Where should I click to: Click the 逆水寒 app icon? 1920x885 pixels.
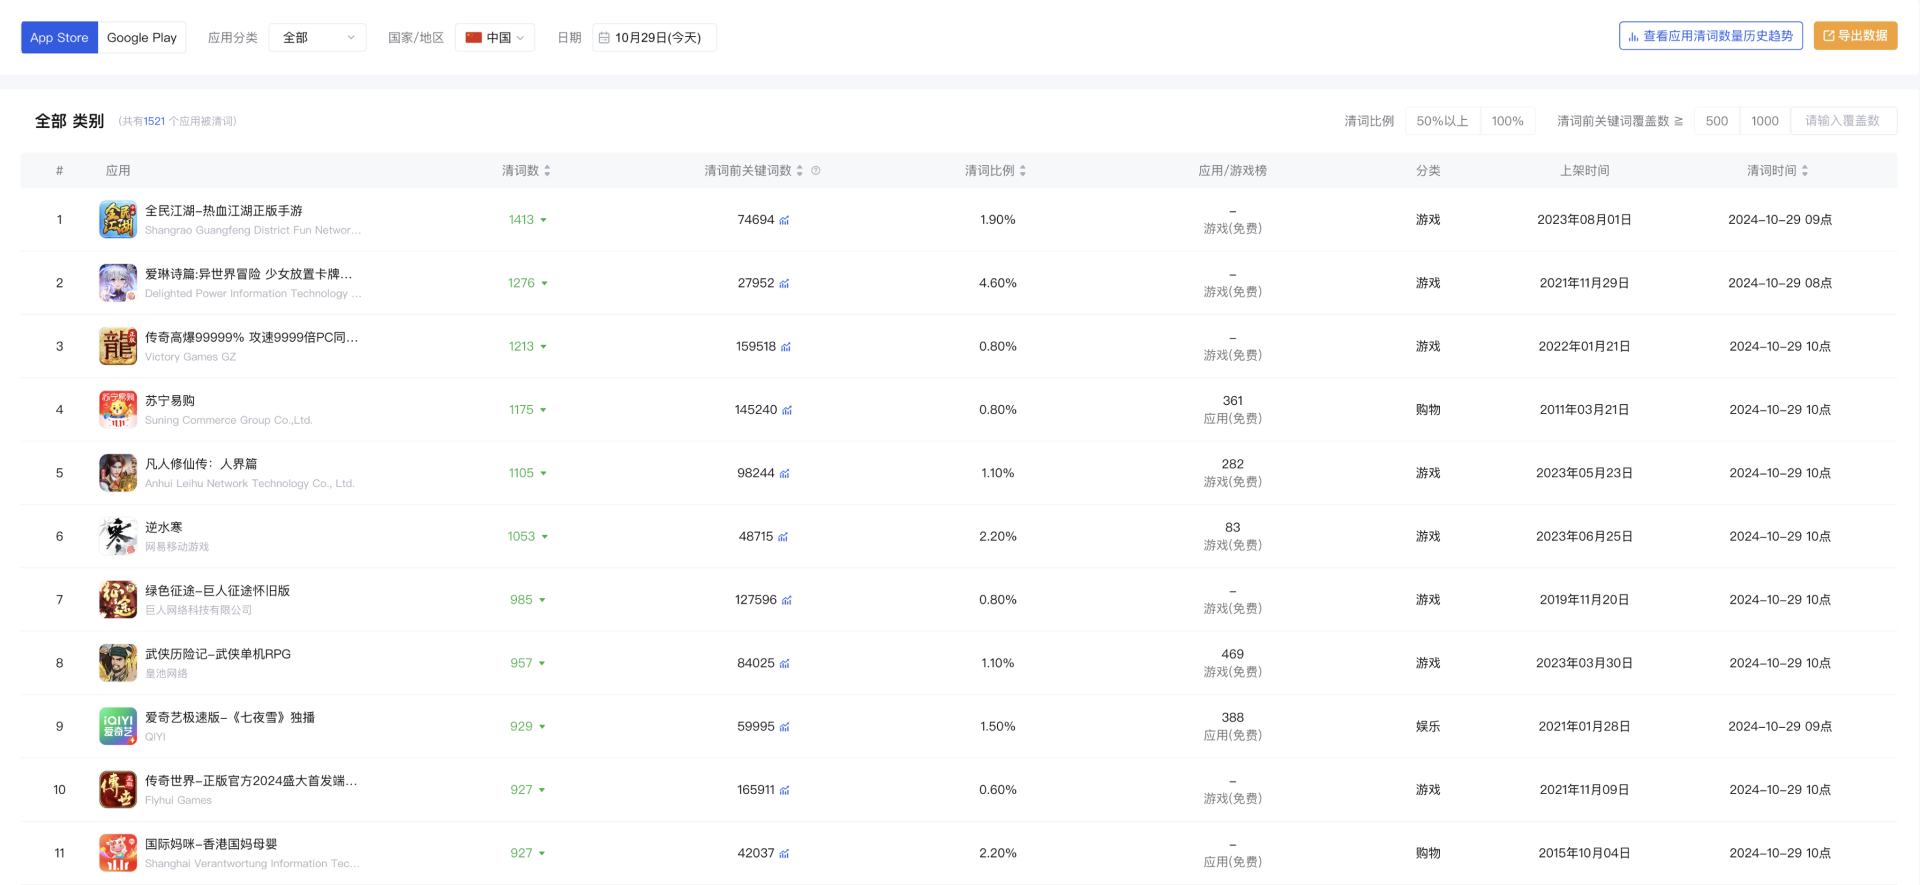(x=118, y=536)
